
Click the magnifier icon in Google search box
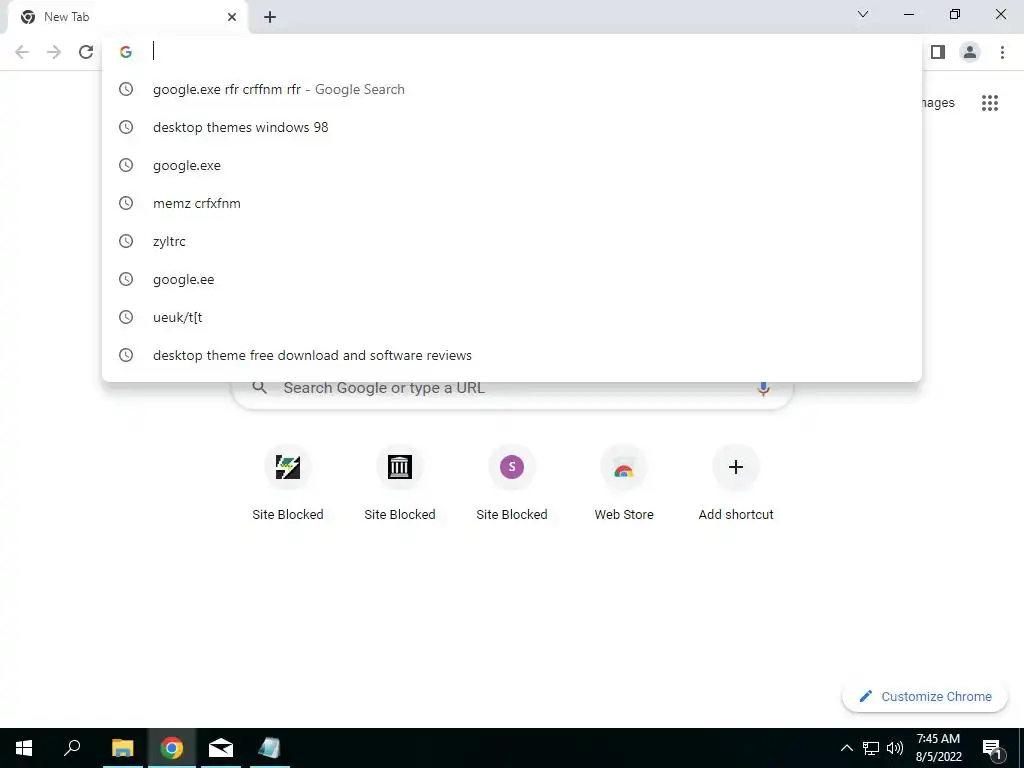[260, 388]
